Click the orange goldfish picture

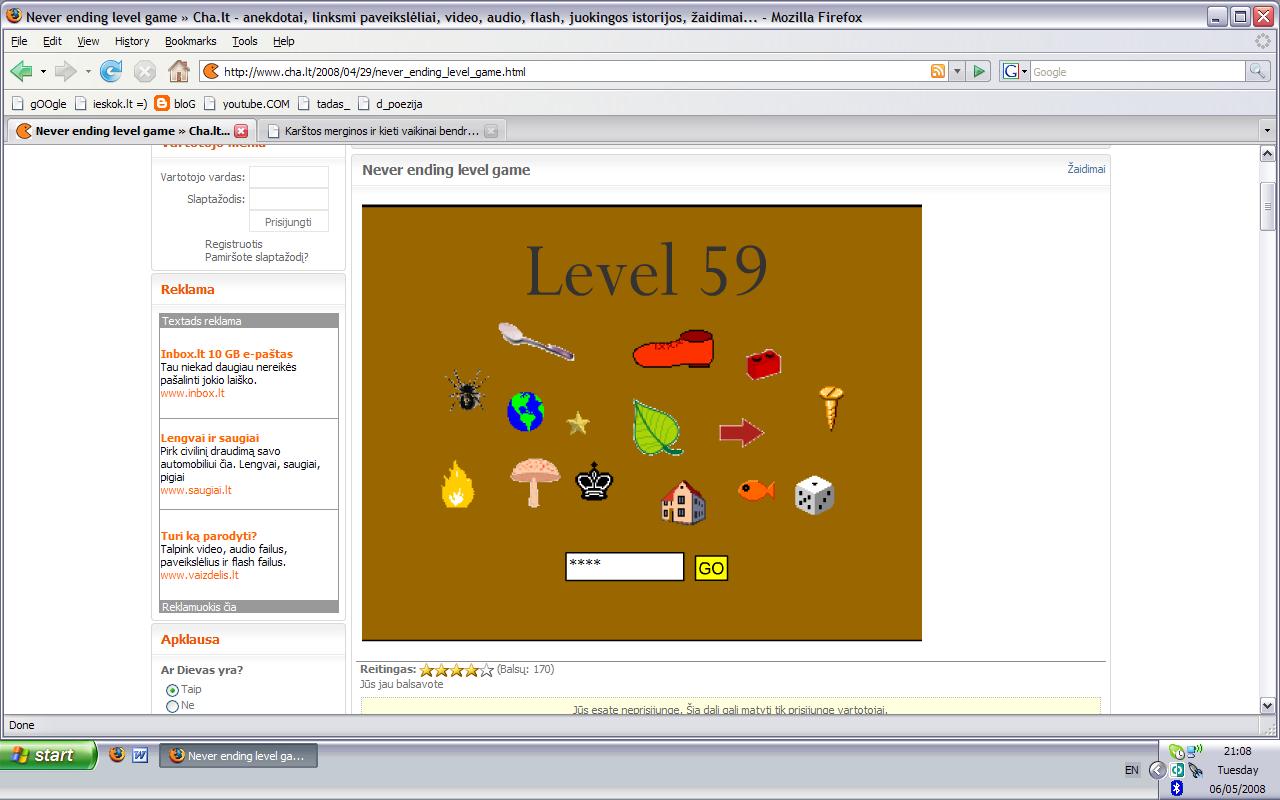(x=756, y=490)
